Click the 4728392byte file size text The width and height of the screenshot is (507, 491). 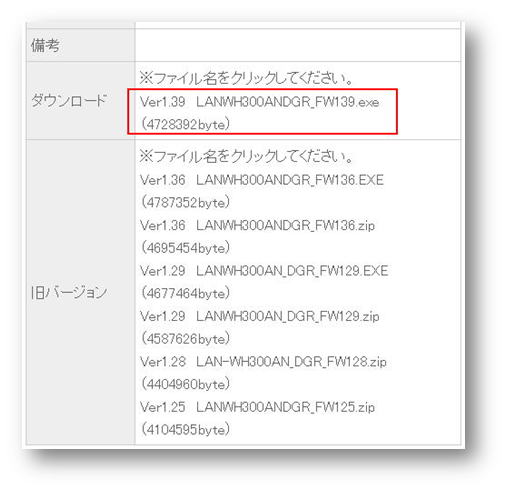tap(185, 124)
